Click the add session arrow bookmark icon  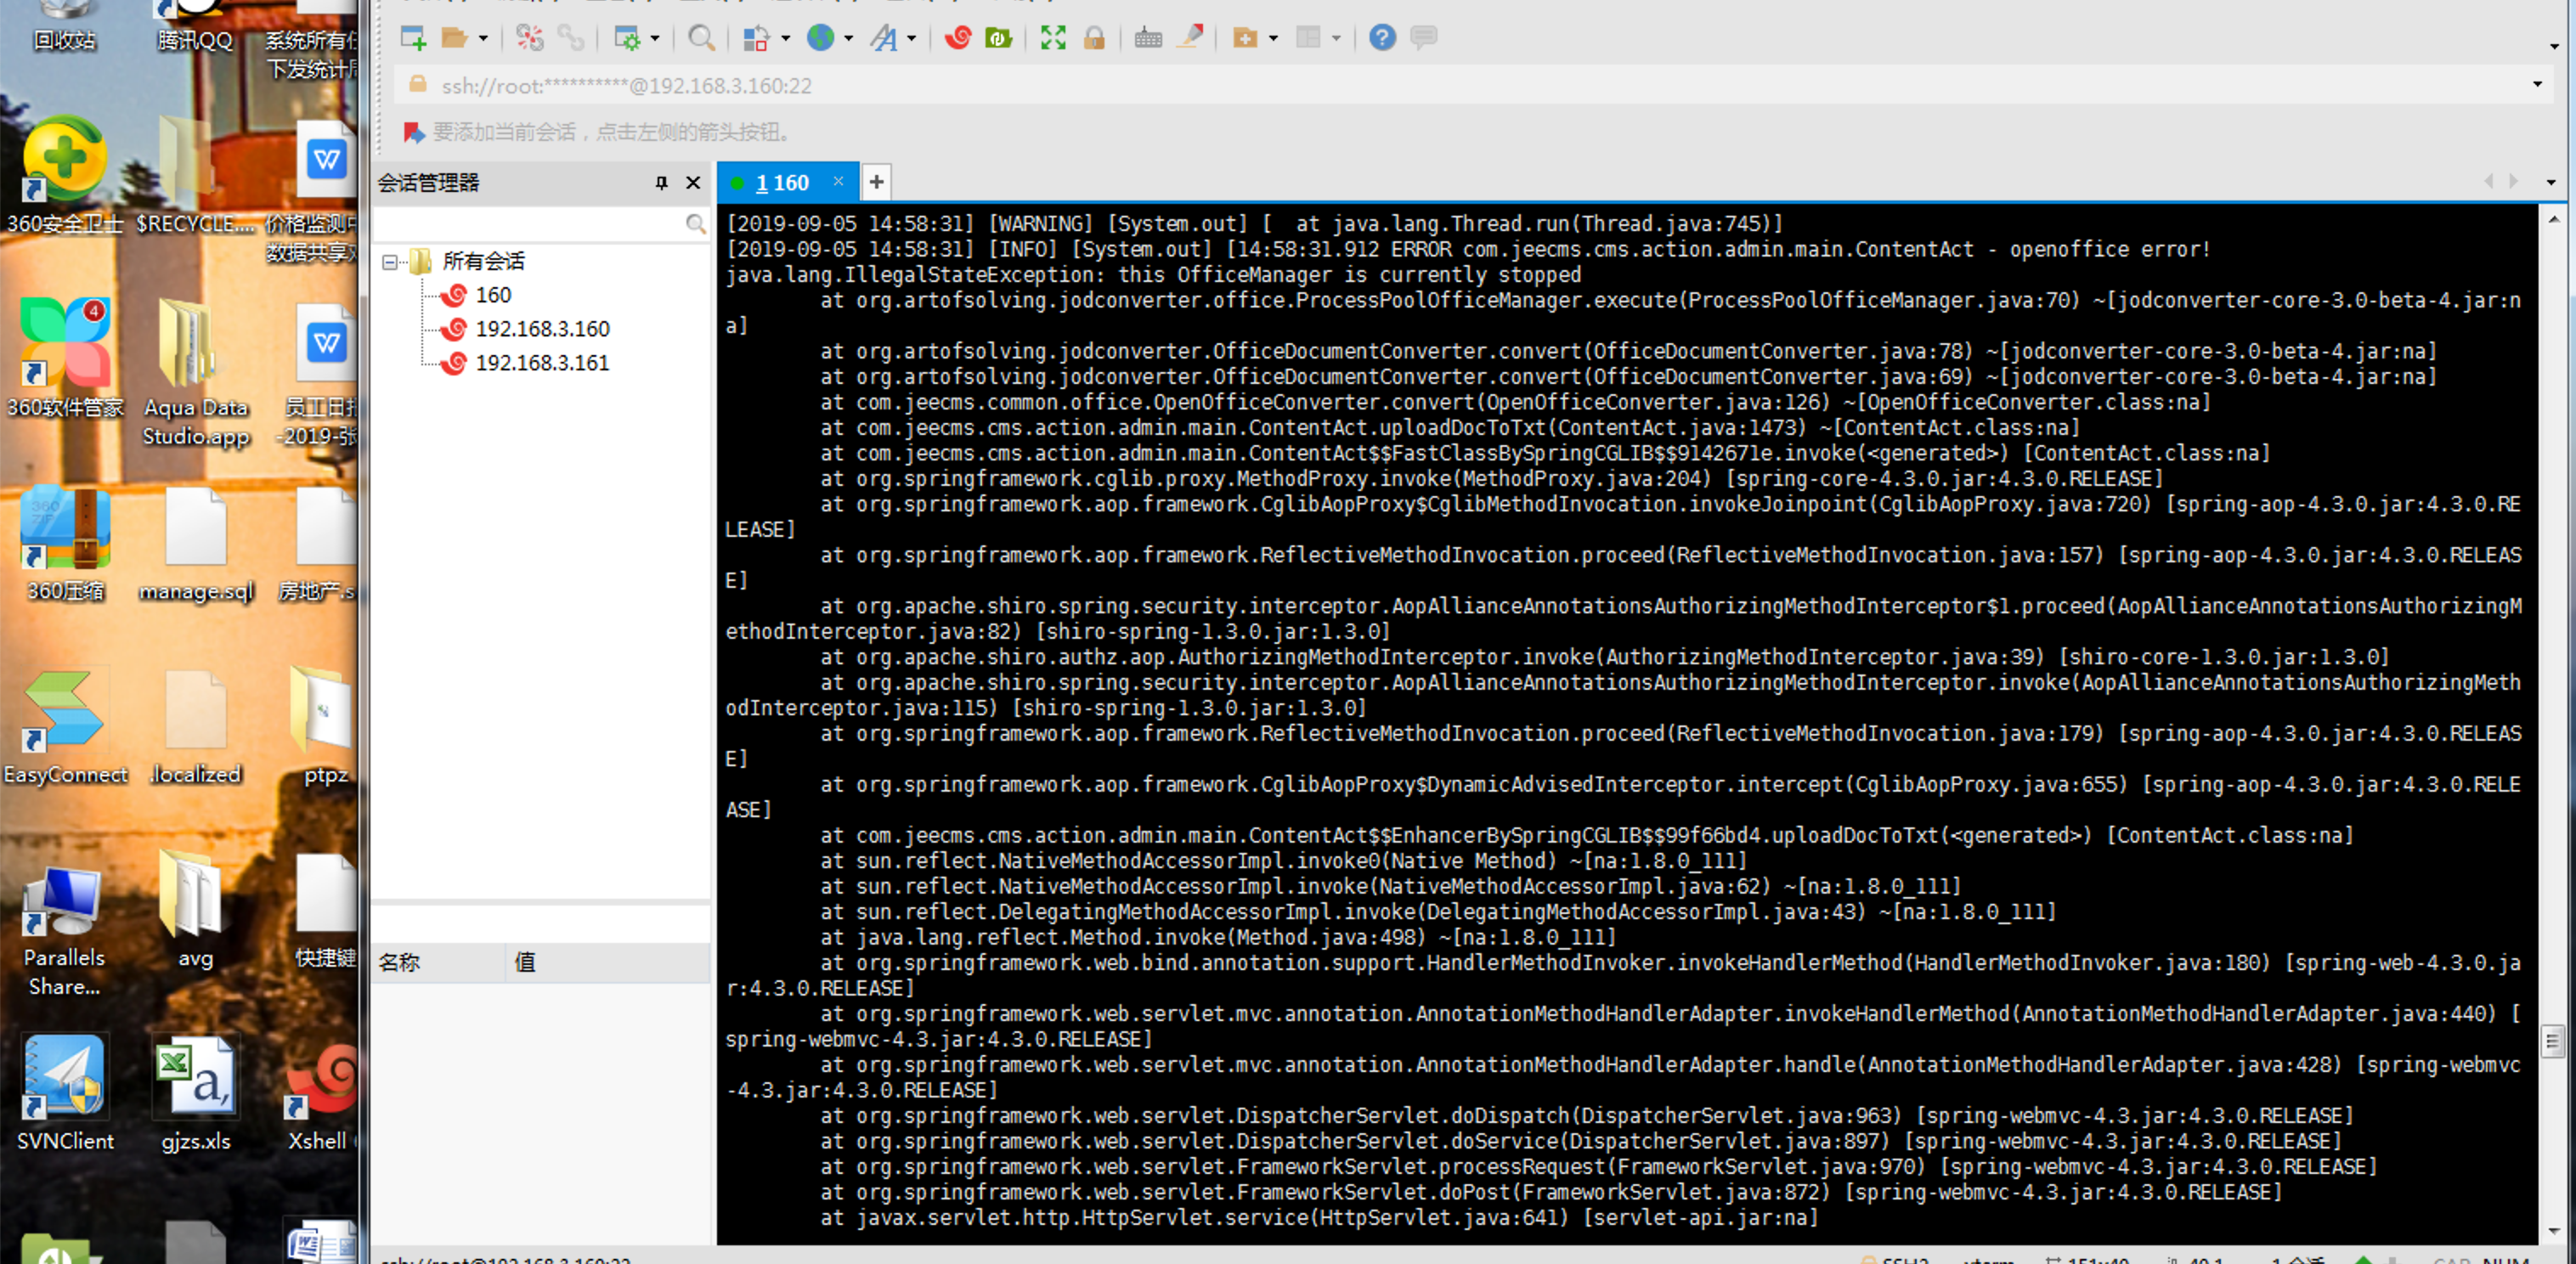[x=414, y=132]
